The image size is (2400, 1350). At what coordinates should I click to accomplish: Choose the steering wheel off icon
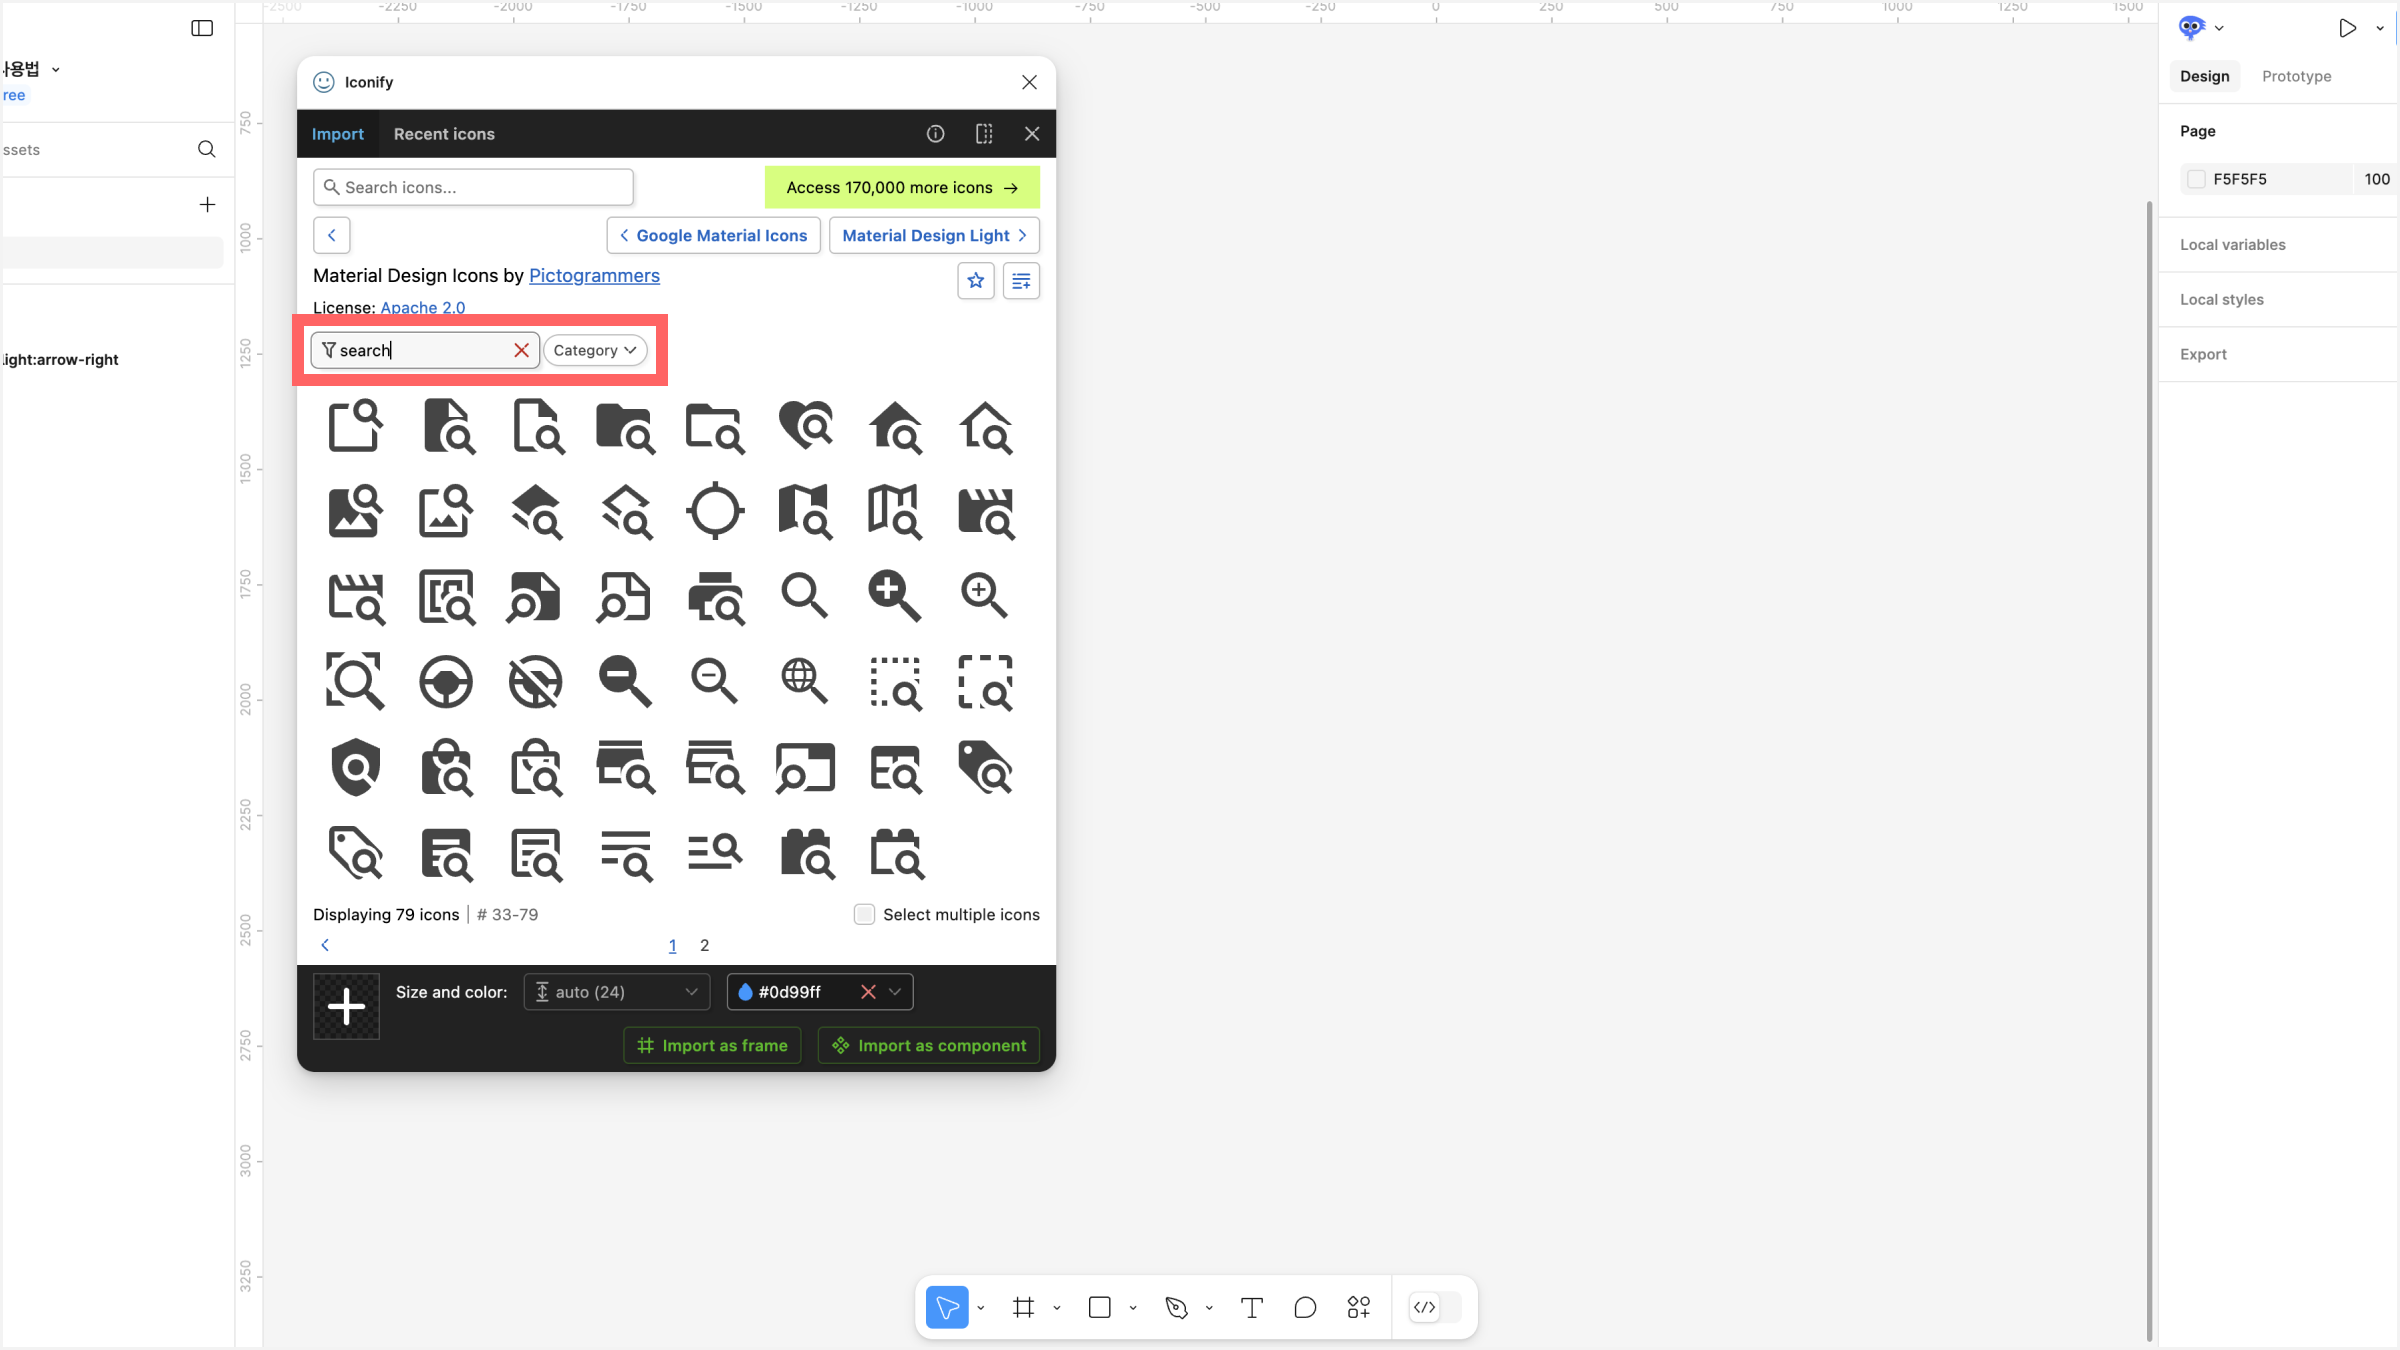[x=535, y=682]
